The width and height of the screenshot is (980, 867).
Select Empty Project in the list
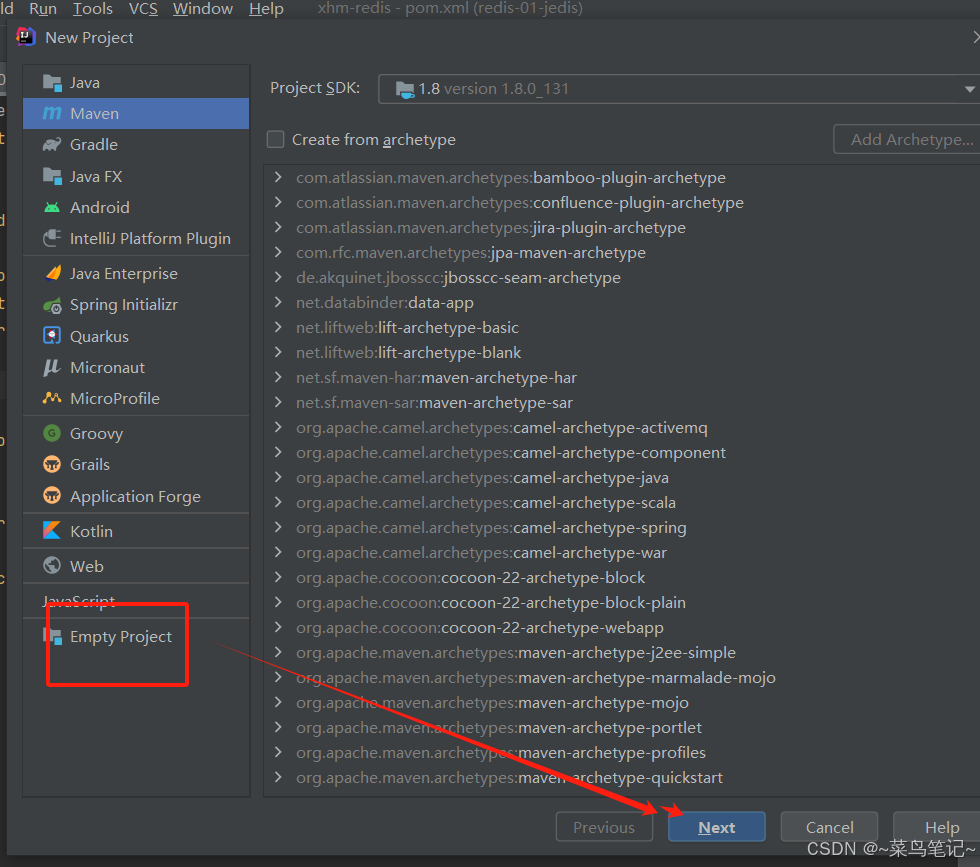(x=136, y=636)
